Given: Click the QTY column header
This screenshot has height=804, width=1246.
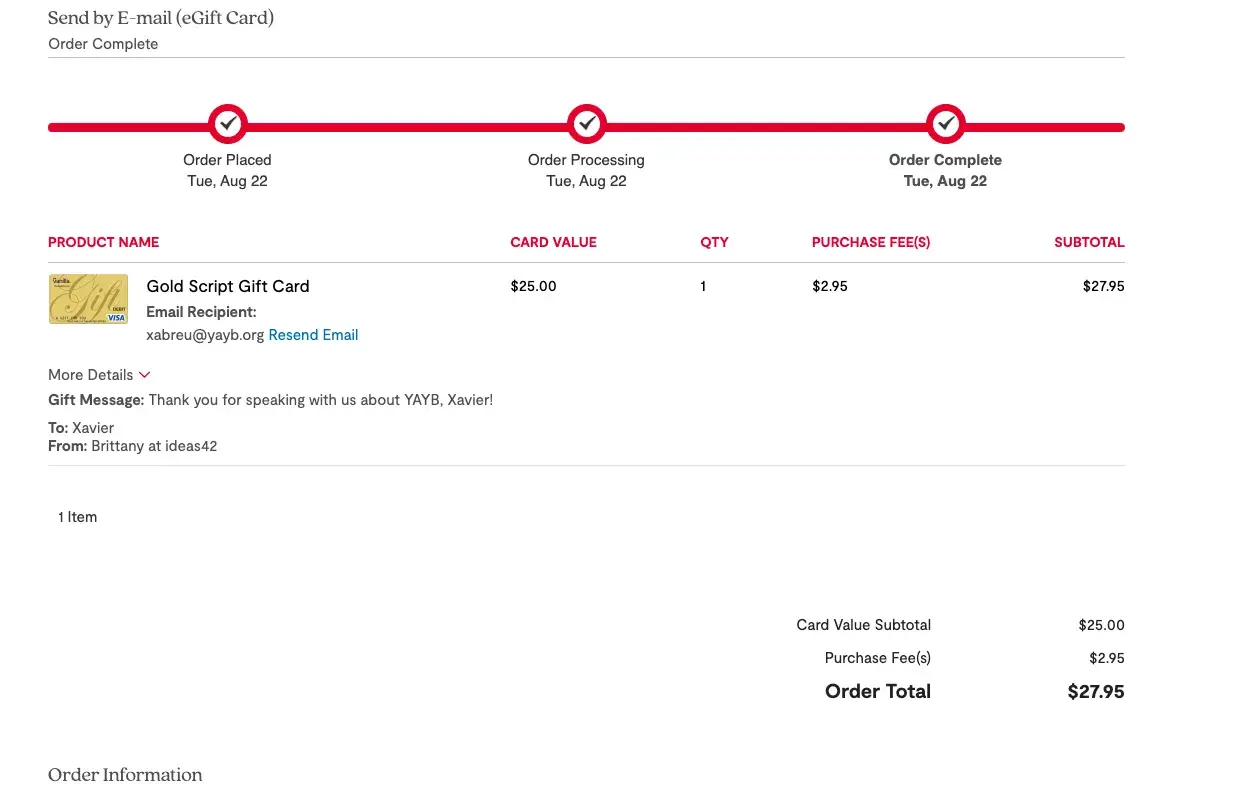Looking at the screenshot, I should coord(714,242).
